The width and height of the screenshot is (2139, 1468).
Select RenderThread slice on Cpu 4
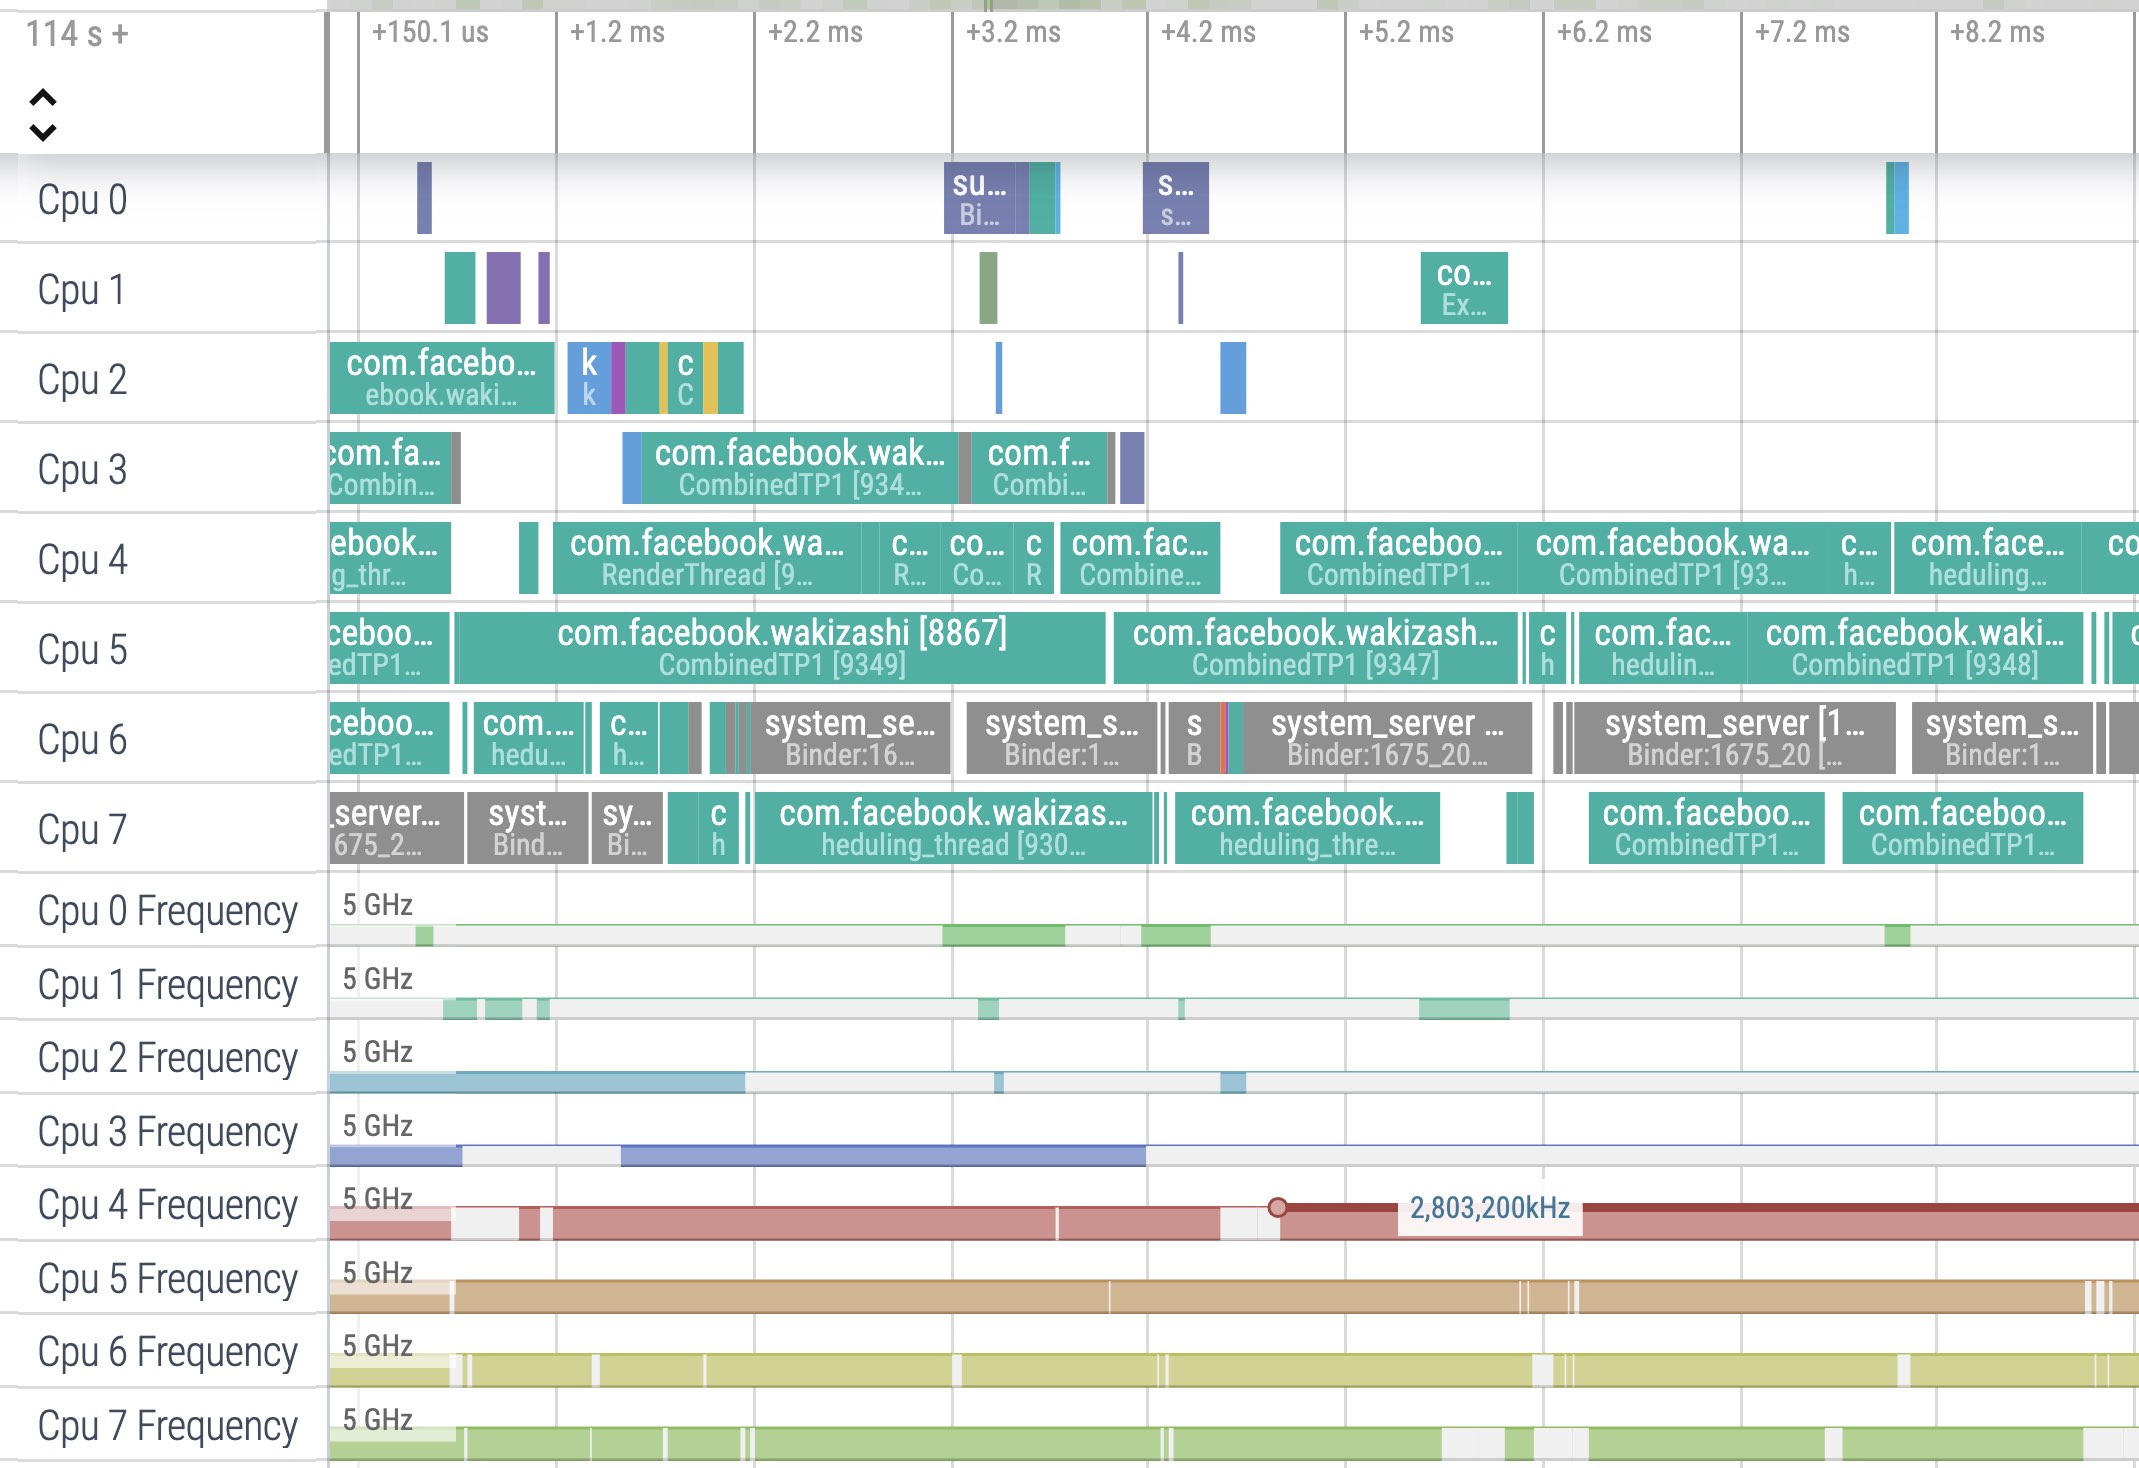click(706, 559)
